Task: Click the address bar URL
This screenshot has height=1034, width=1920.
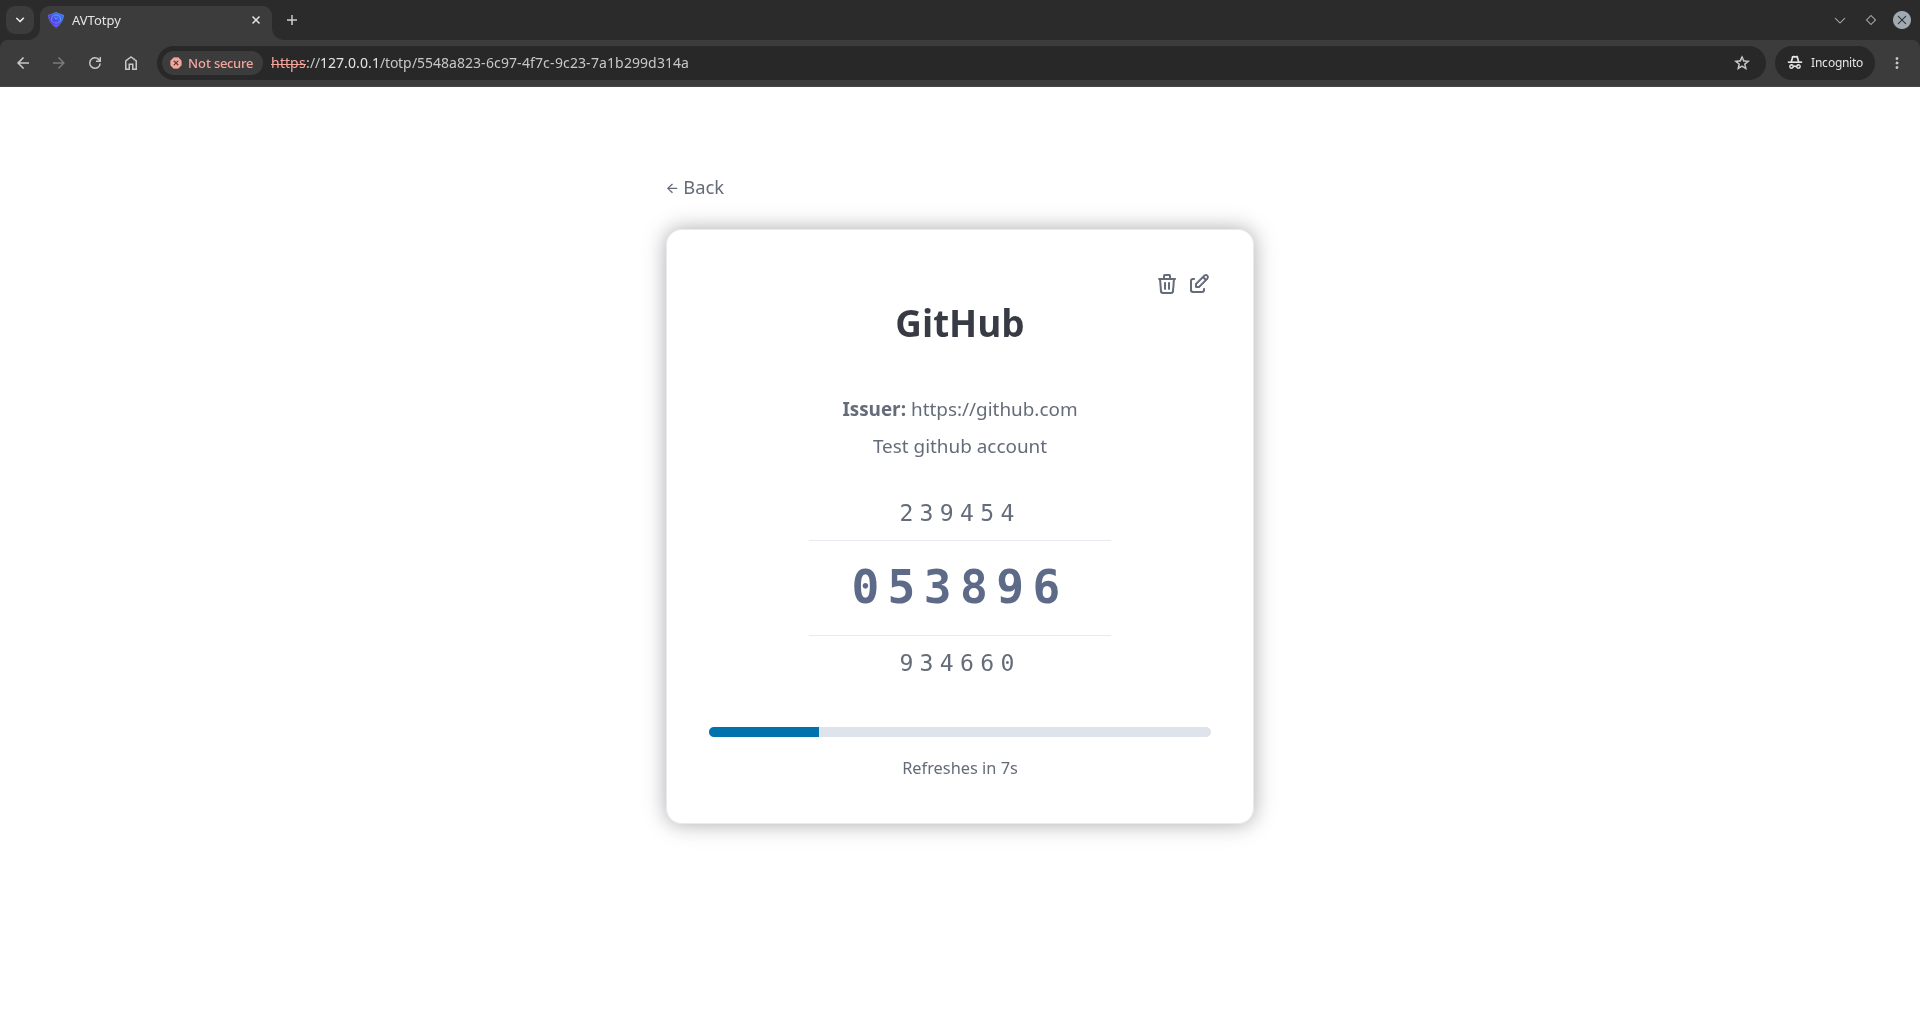Action: pyautogui.click(x=480, y=63)
